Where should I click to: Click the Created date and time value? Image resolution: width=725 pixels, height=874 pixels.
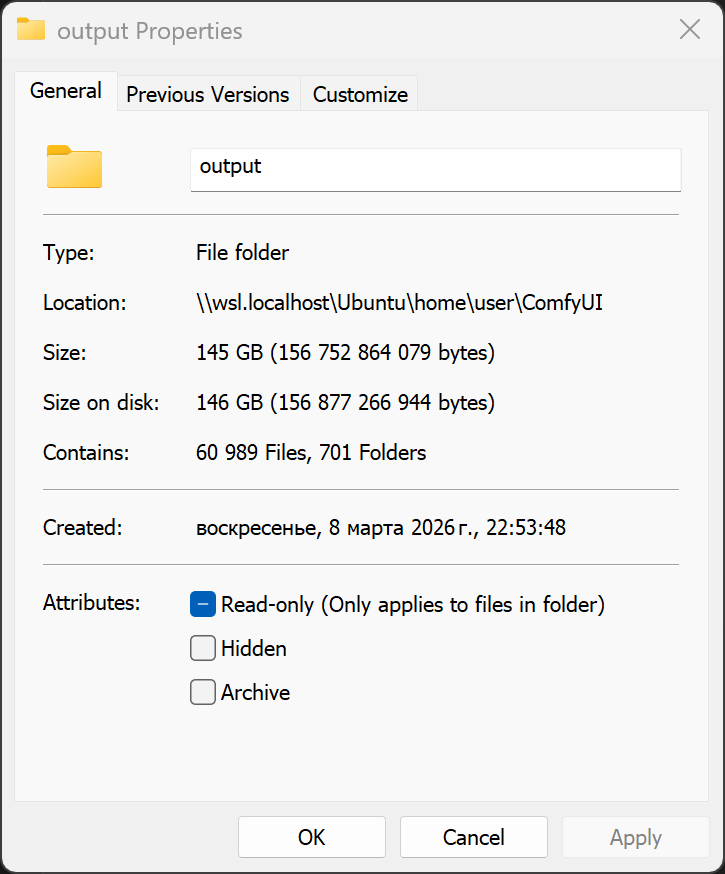381,527
